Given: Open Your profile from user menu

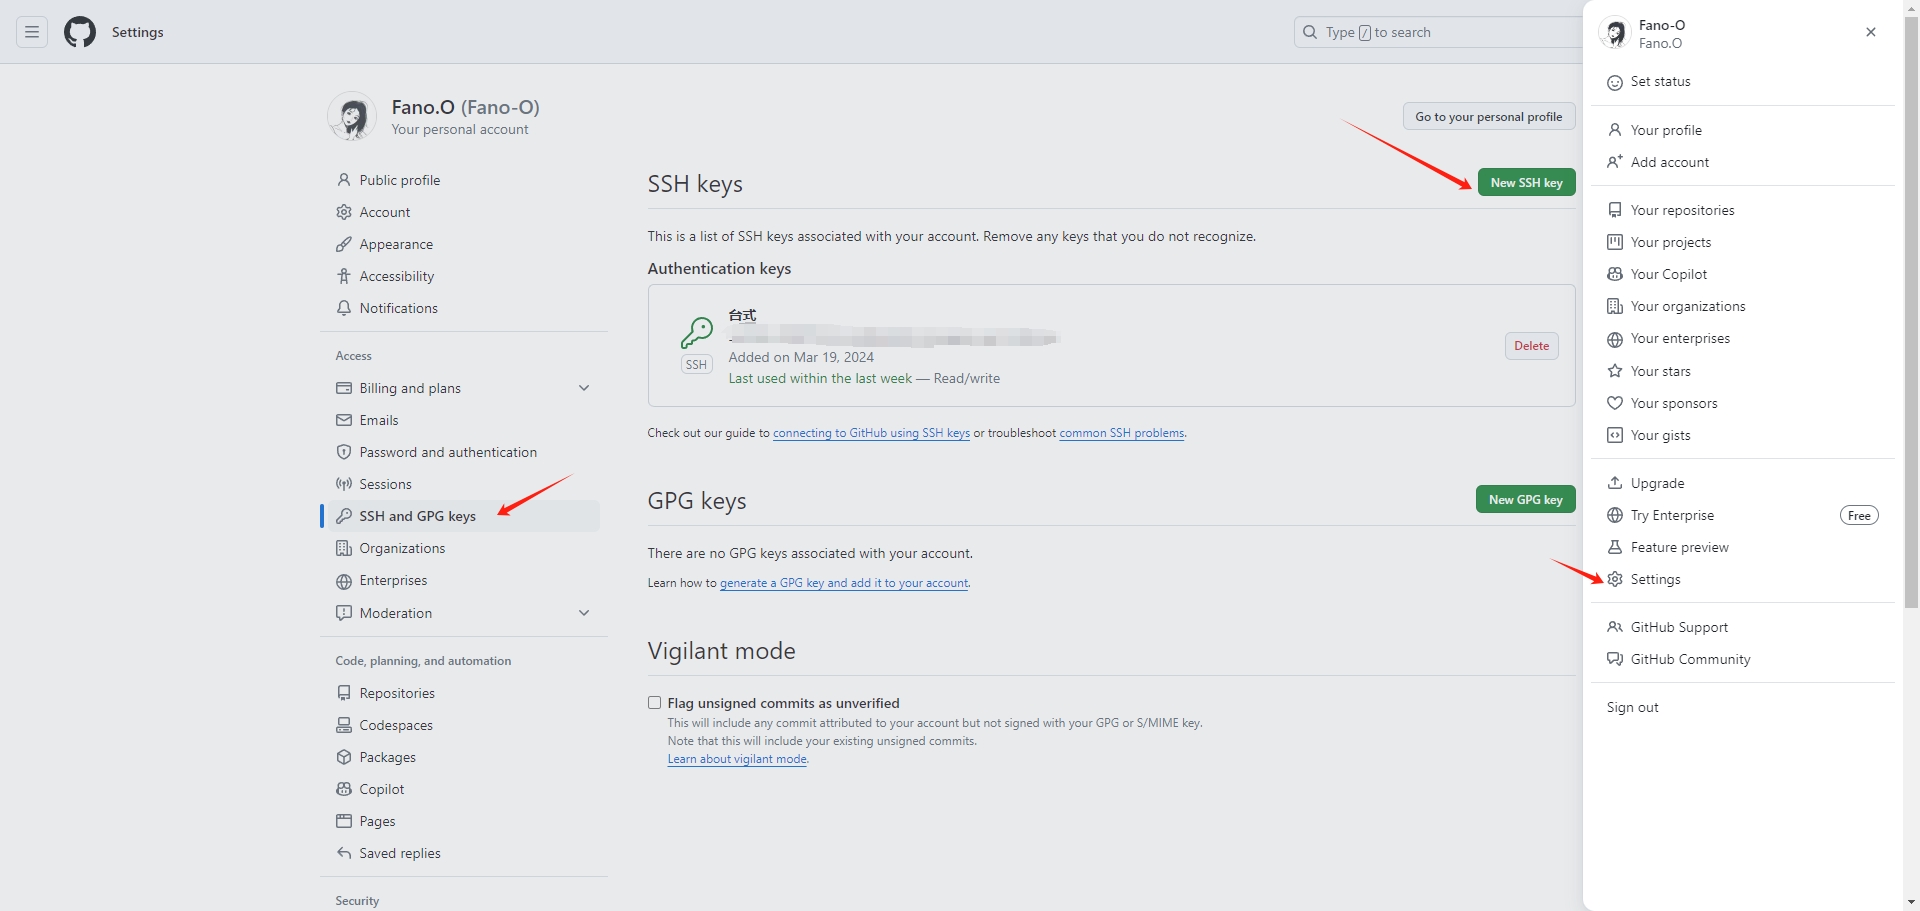Looking at the screenshot, I should pos(1742,130).
